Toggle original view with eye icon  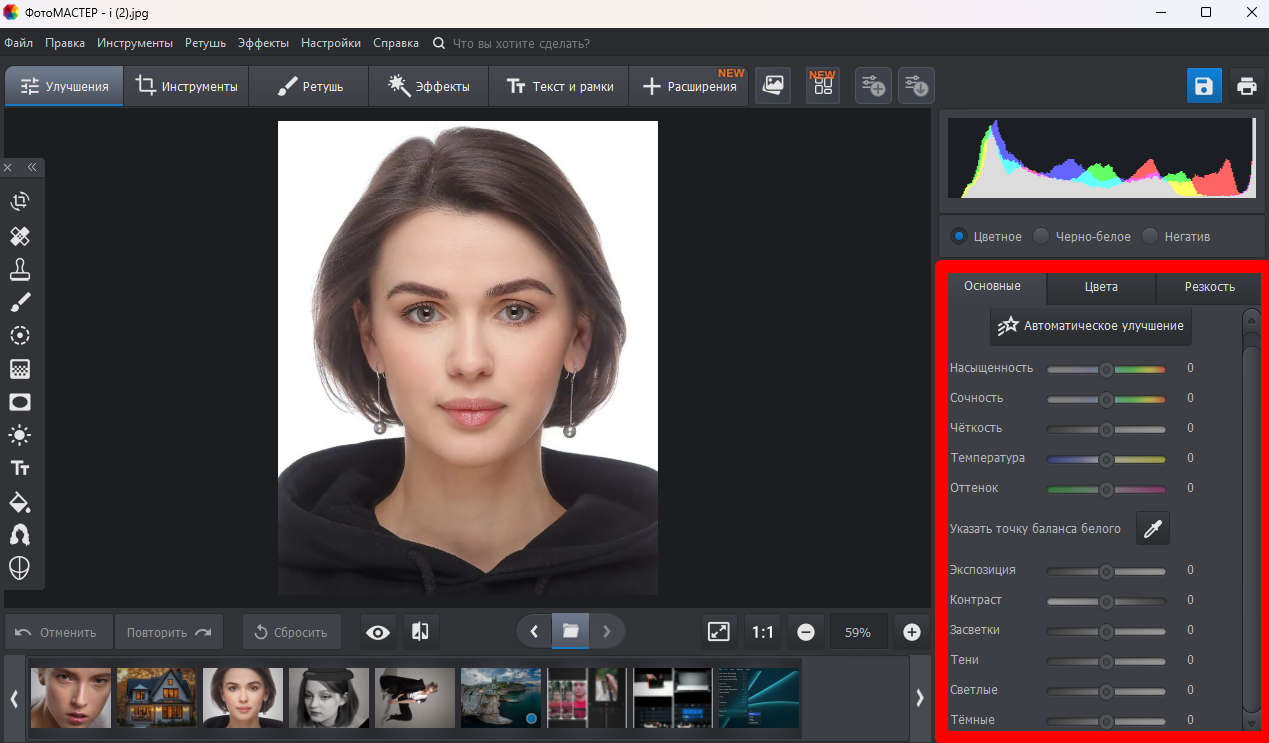[378, 632]
